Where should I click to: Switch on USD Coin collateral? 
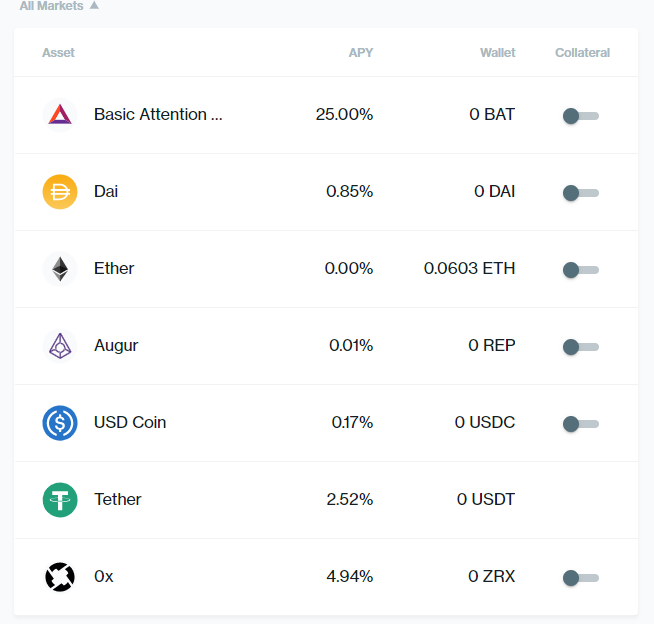pos(581,424)
